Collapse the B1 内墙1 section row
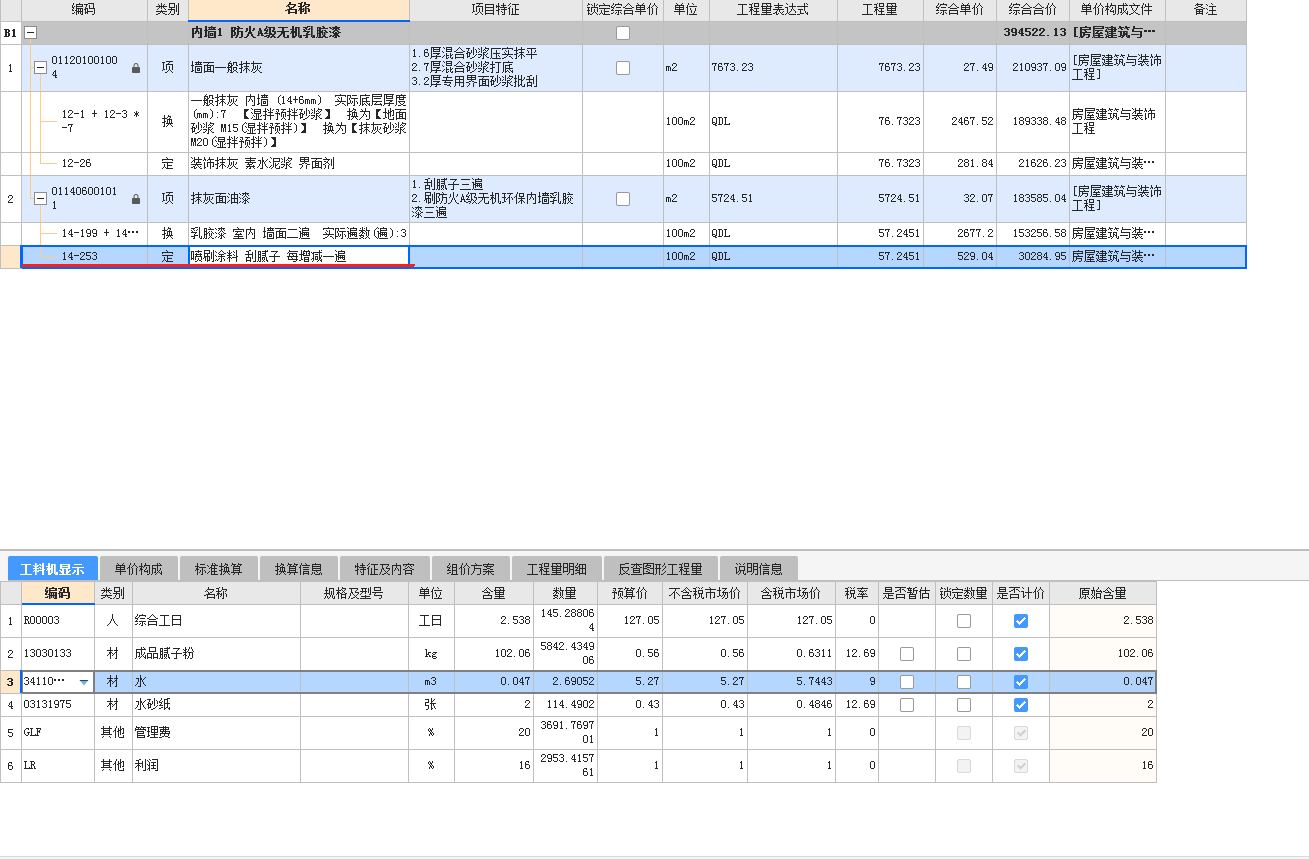Image resolution: width=1309 pixels, height=859 pixels. click(x=30, y=33)
